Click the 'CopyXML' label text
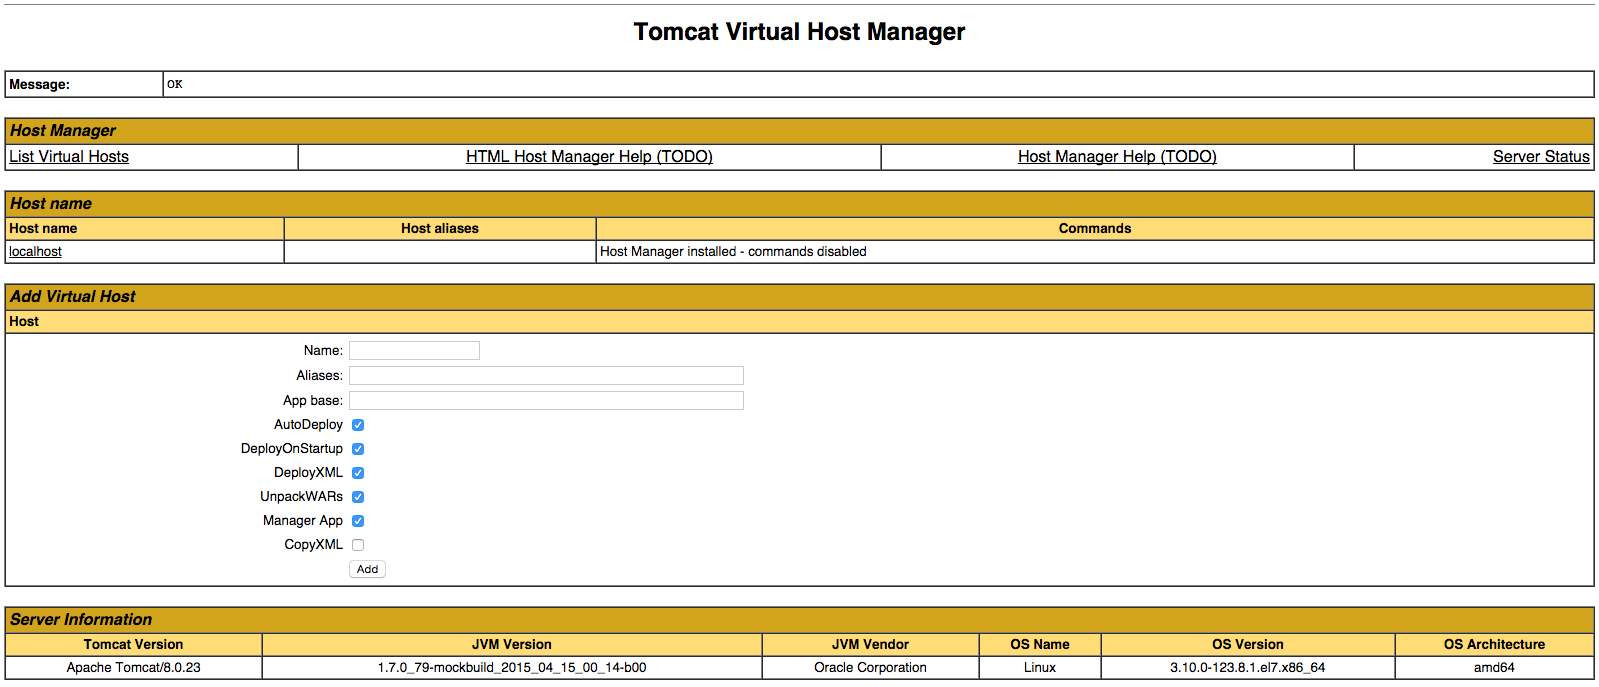 click(313, 545)
